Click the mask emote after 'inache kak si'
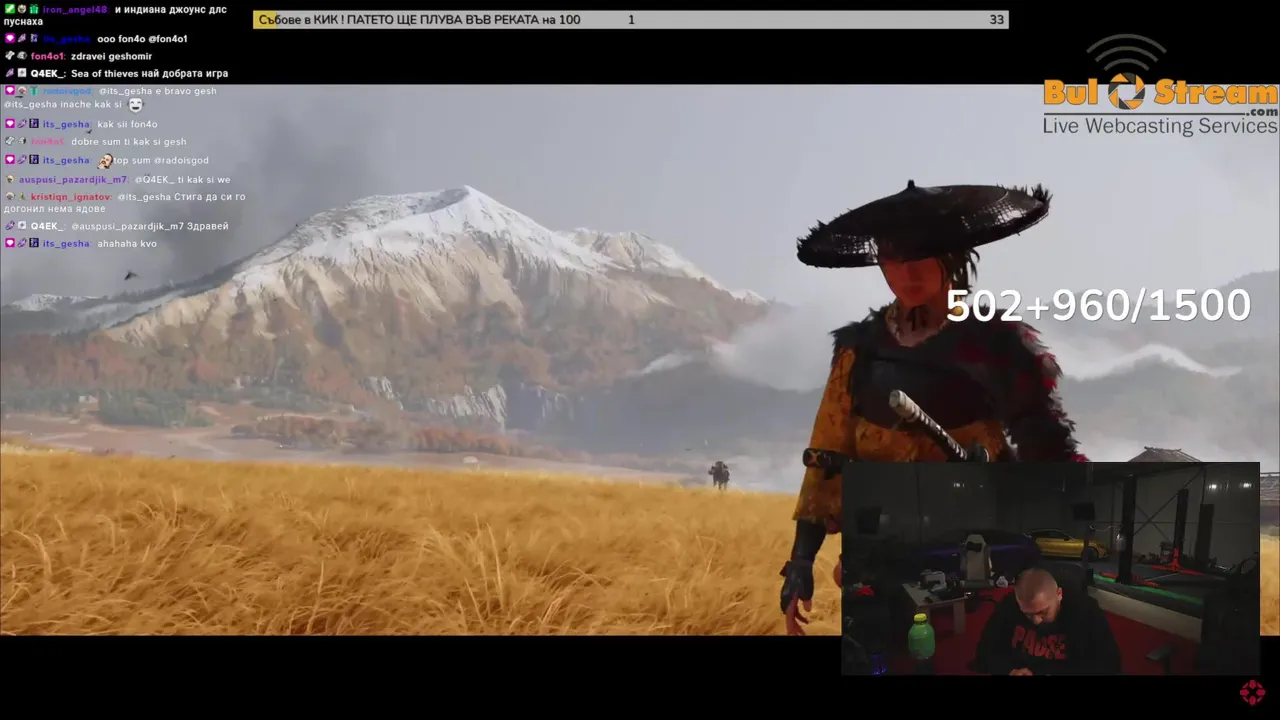The height and width of the screenshot is (720, 1280). (x=135, y=104)
